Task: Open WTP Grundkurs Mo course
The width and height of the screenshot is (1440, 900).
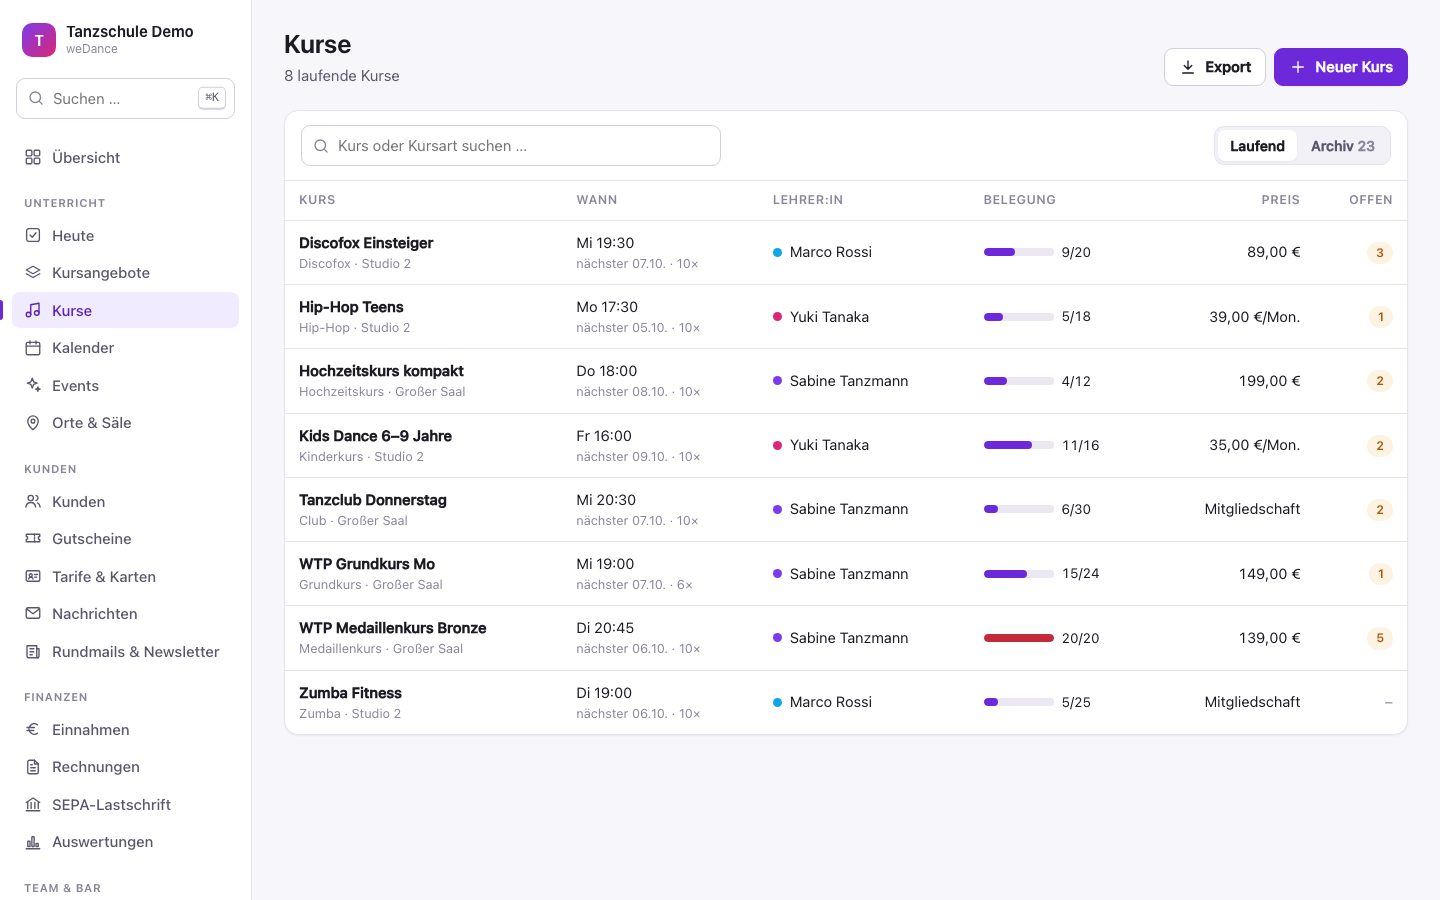Action: pyautogui.click(x=367, y=564)
